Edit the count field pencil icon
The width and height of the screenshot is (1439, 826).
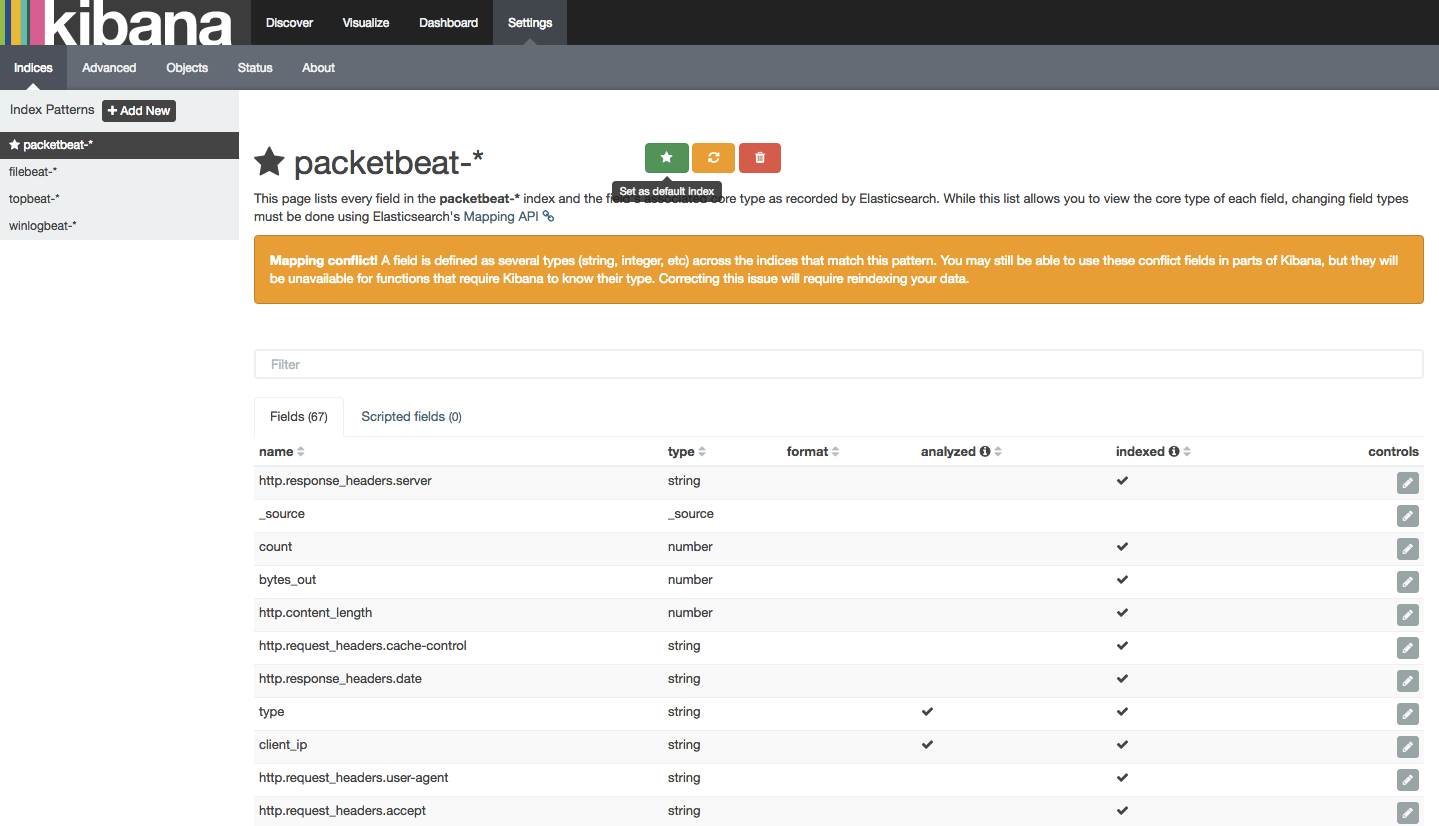tap(1408, 550)
